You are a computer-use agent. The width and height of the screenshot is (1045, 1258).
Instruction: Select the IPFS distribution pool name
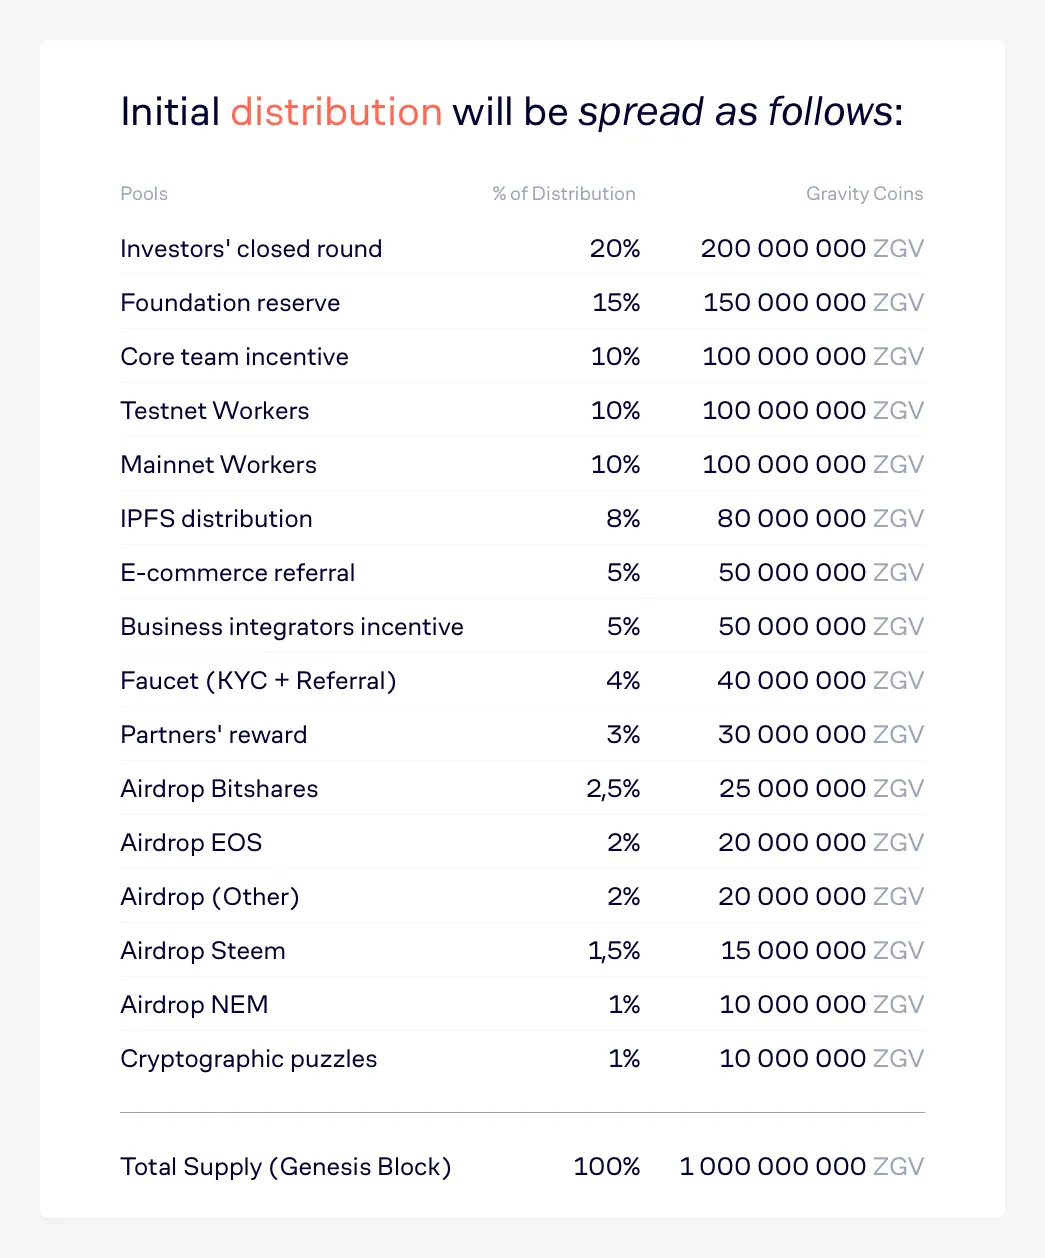click(216, 519)
